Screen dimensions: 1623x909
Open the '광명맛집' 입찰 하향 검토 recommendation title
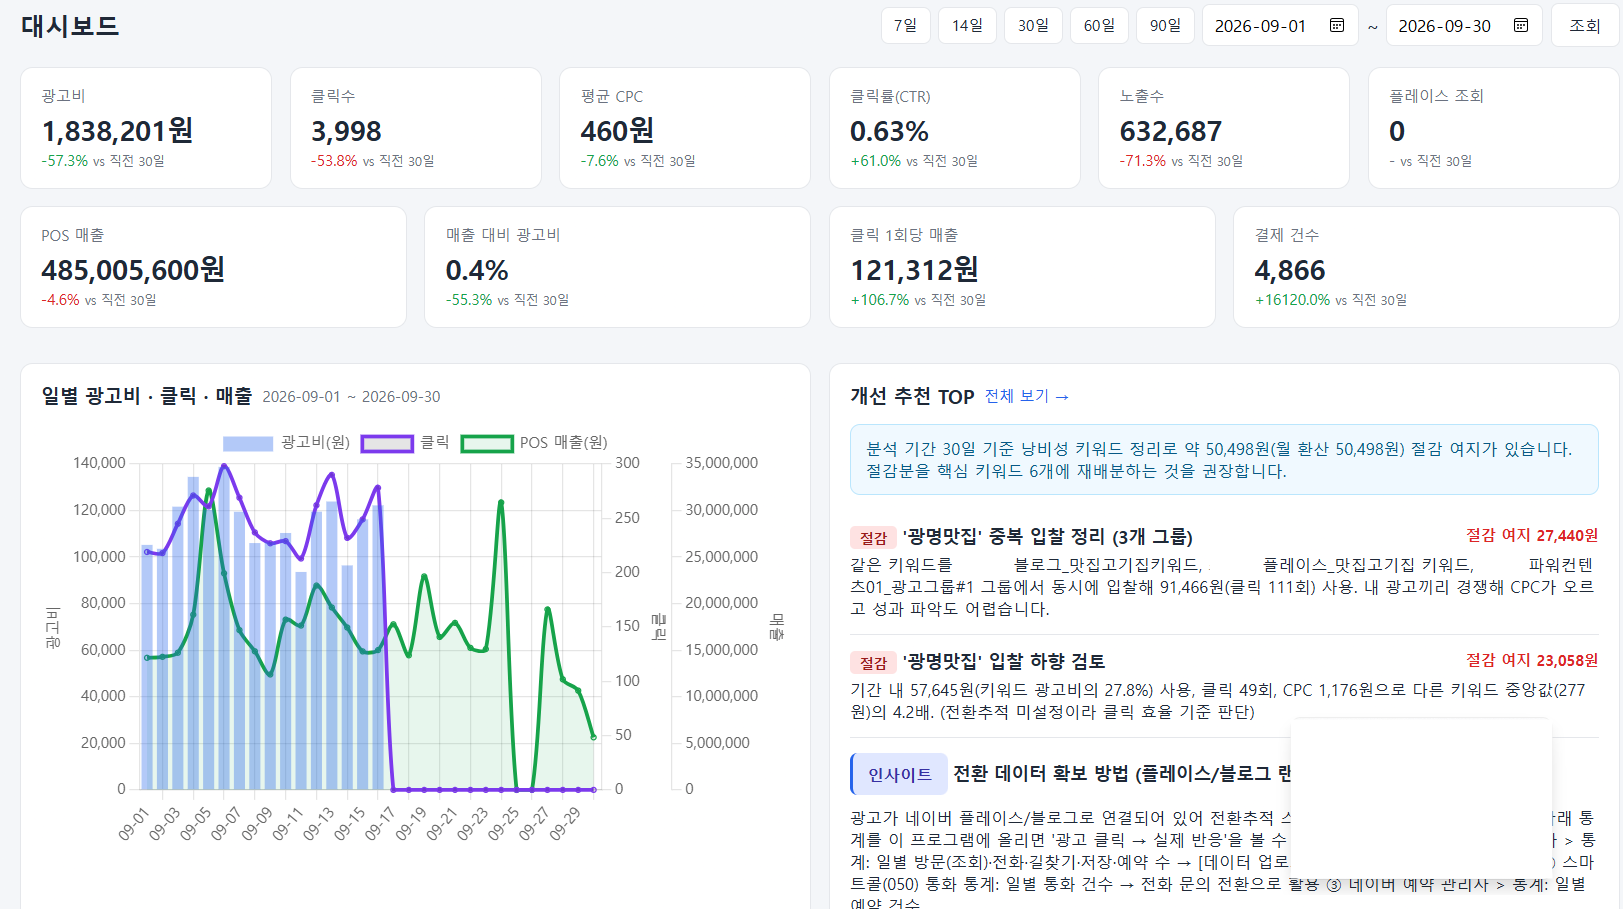pyautogui.click(x=1003, y=662)
